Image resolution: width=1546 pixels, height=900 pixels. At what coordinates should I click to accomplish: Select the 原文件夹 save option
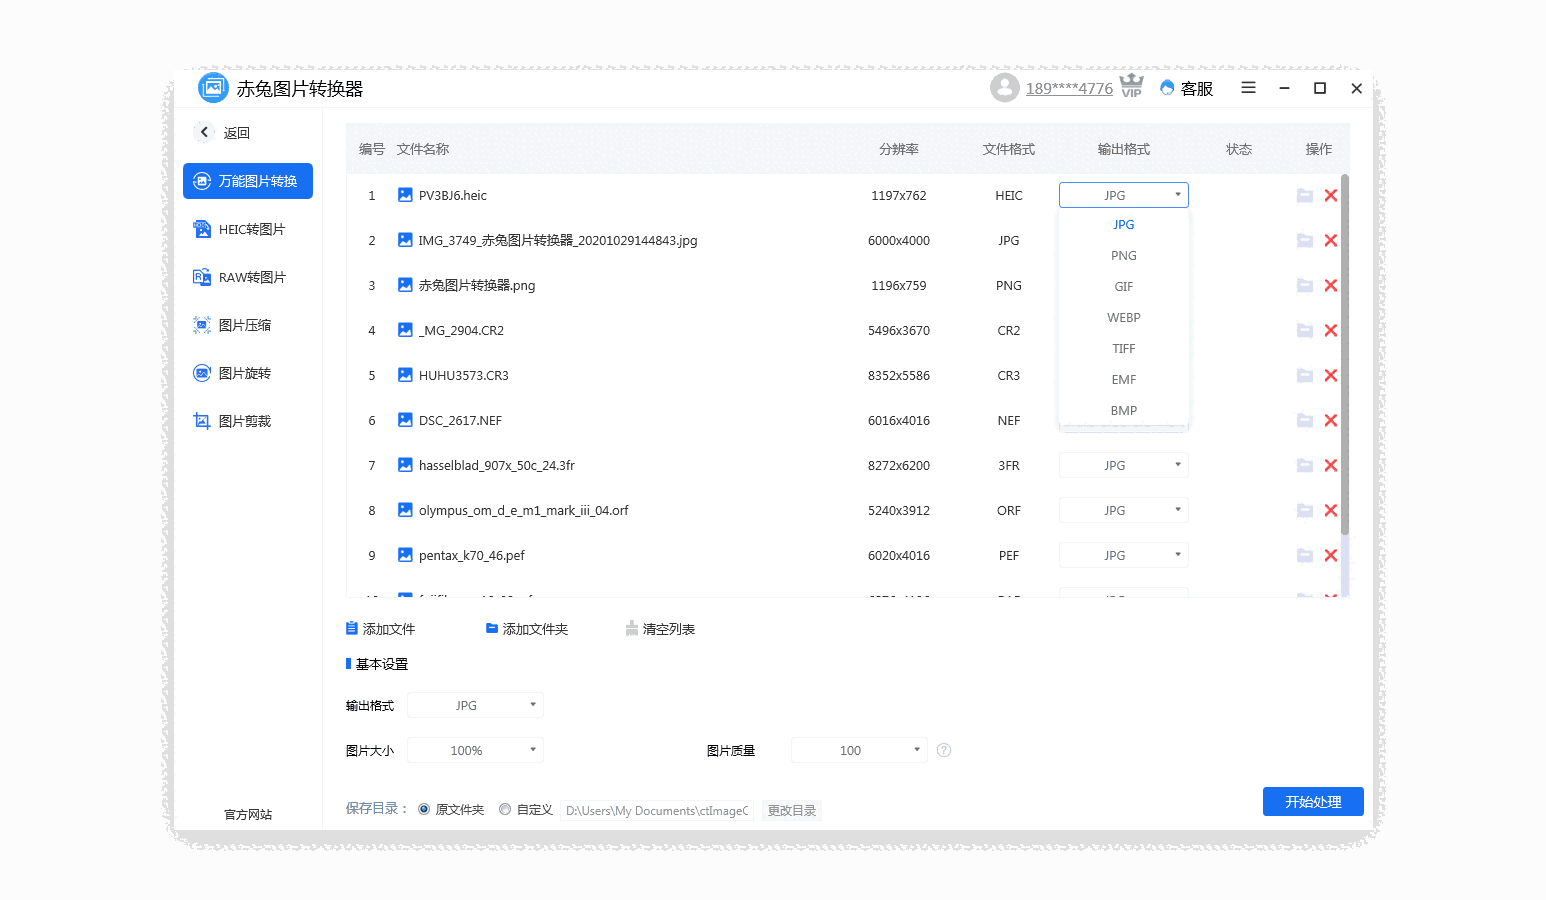(423, 809)
